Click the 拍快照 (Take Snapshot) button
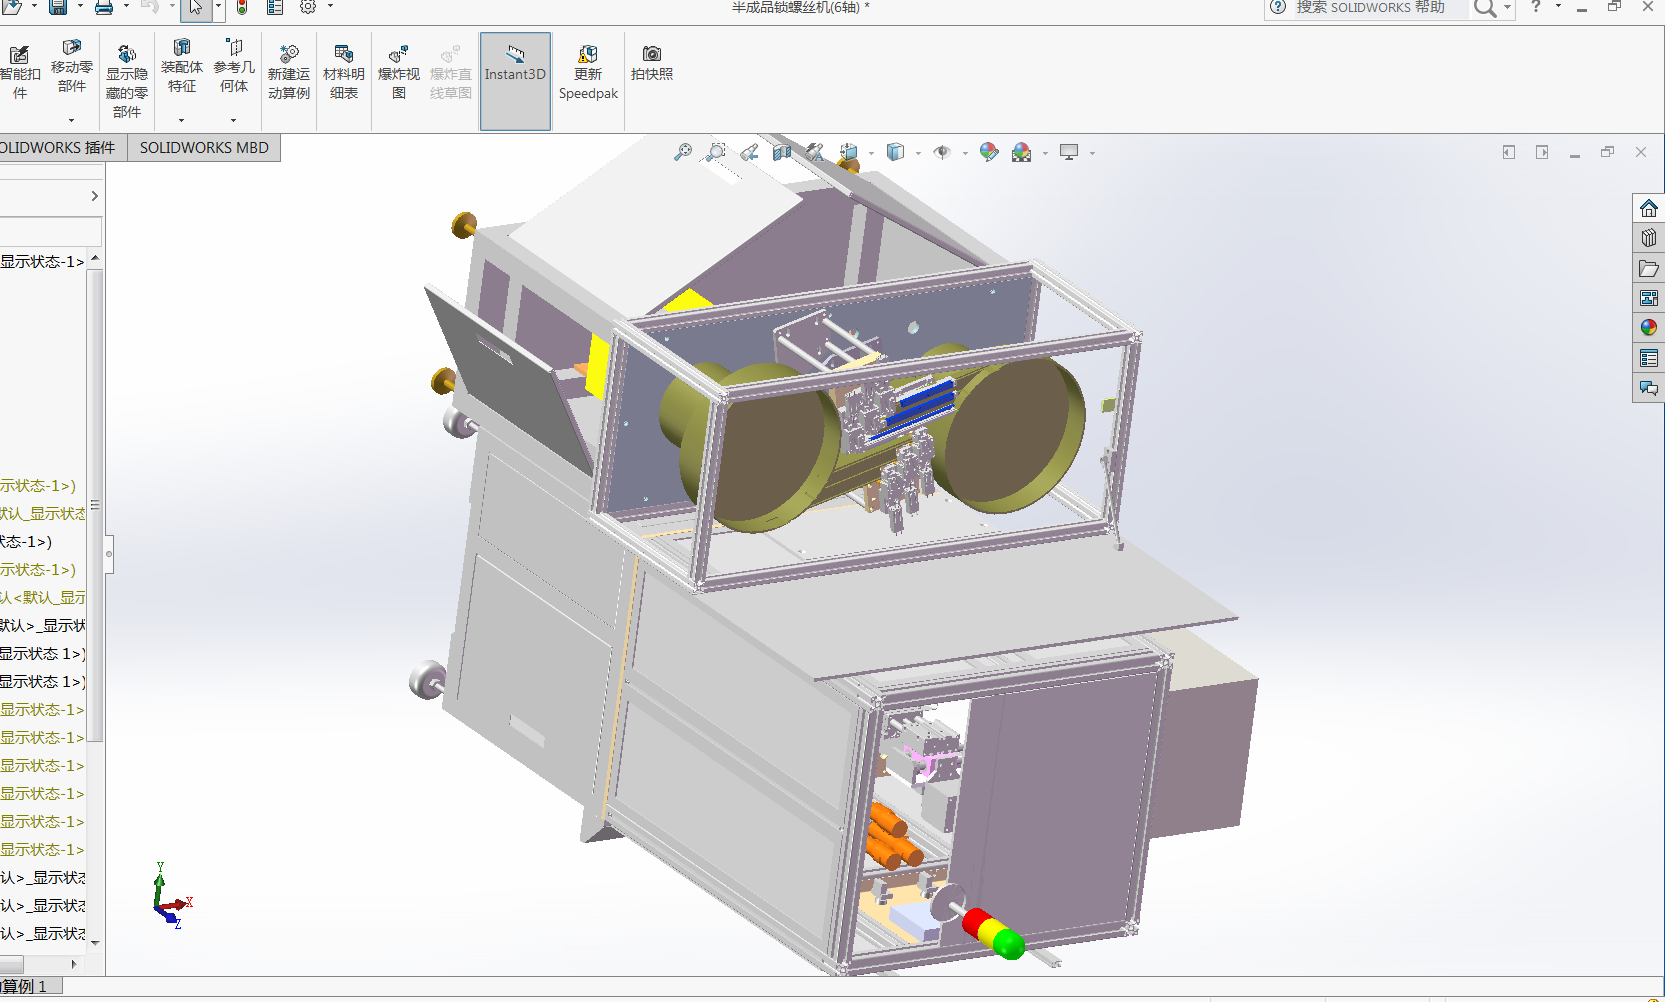The width and height of the screenshot is (1665, 1002). point(651,63)
